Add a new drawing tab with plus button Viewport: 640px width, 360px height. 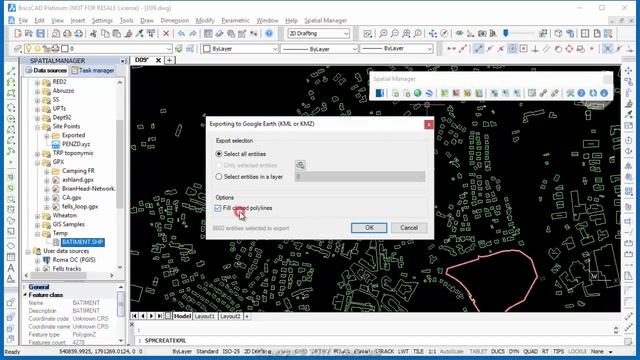point(169,60)
